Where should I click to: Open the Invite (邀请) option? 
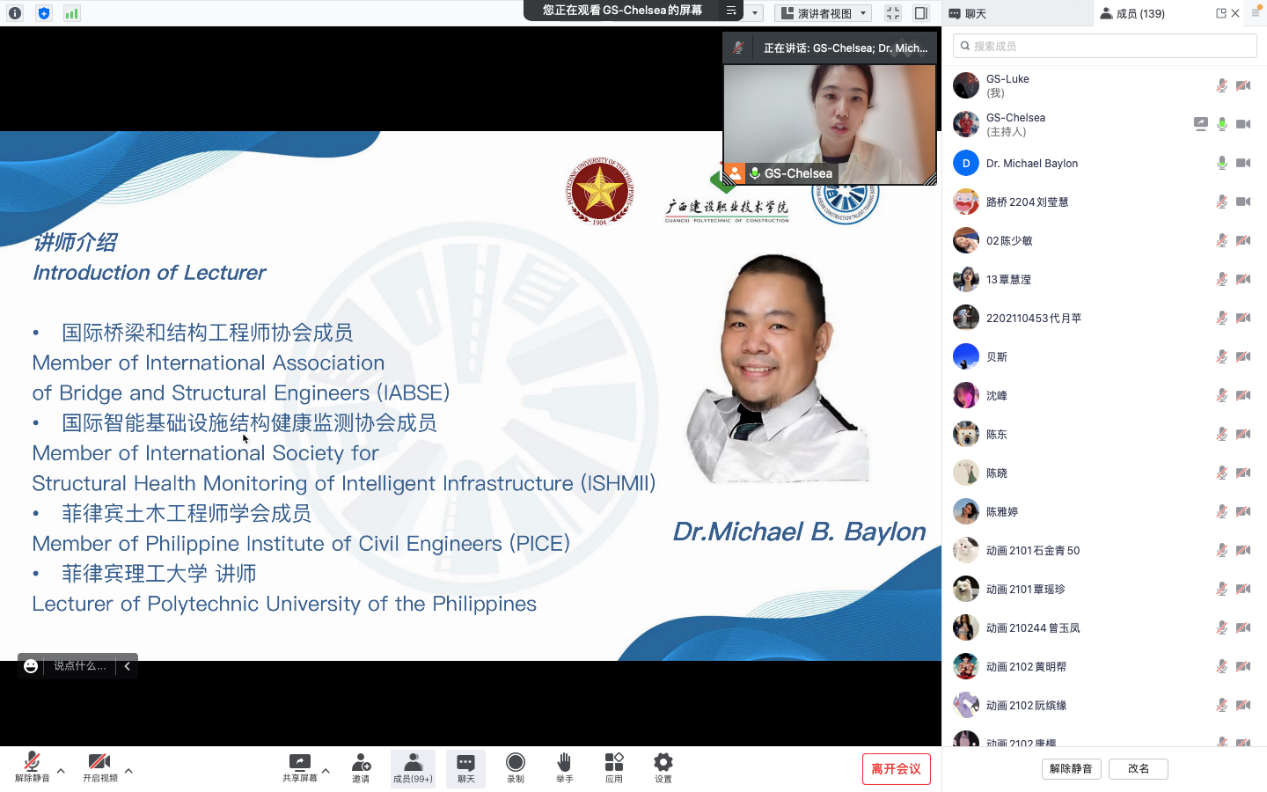361,763
